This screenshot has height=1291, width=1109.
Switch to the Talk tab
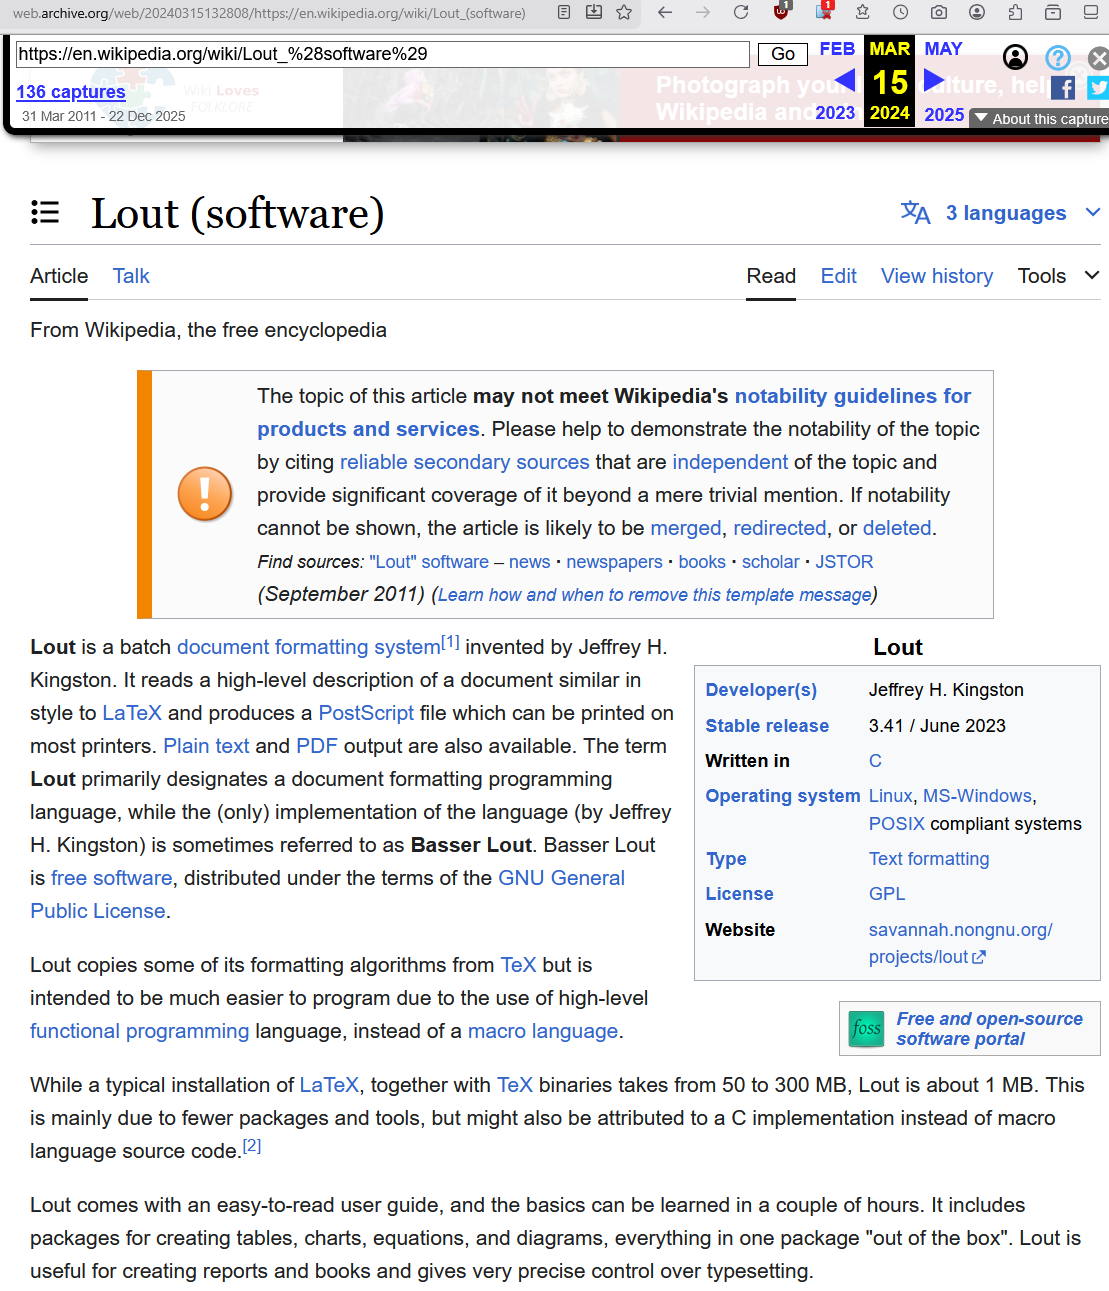[131, 276]
